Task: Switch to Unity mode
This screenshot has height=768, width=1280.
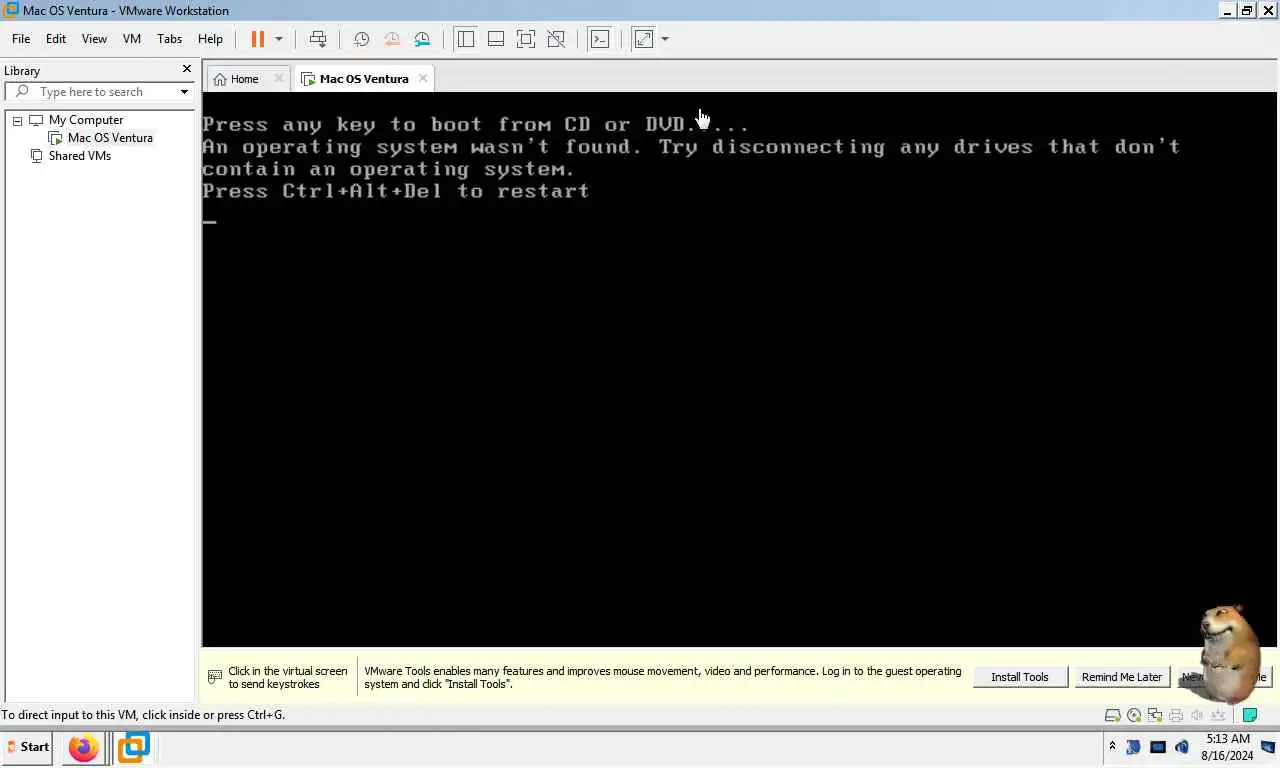Action: [x=556, y=39]
